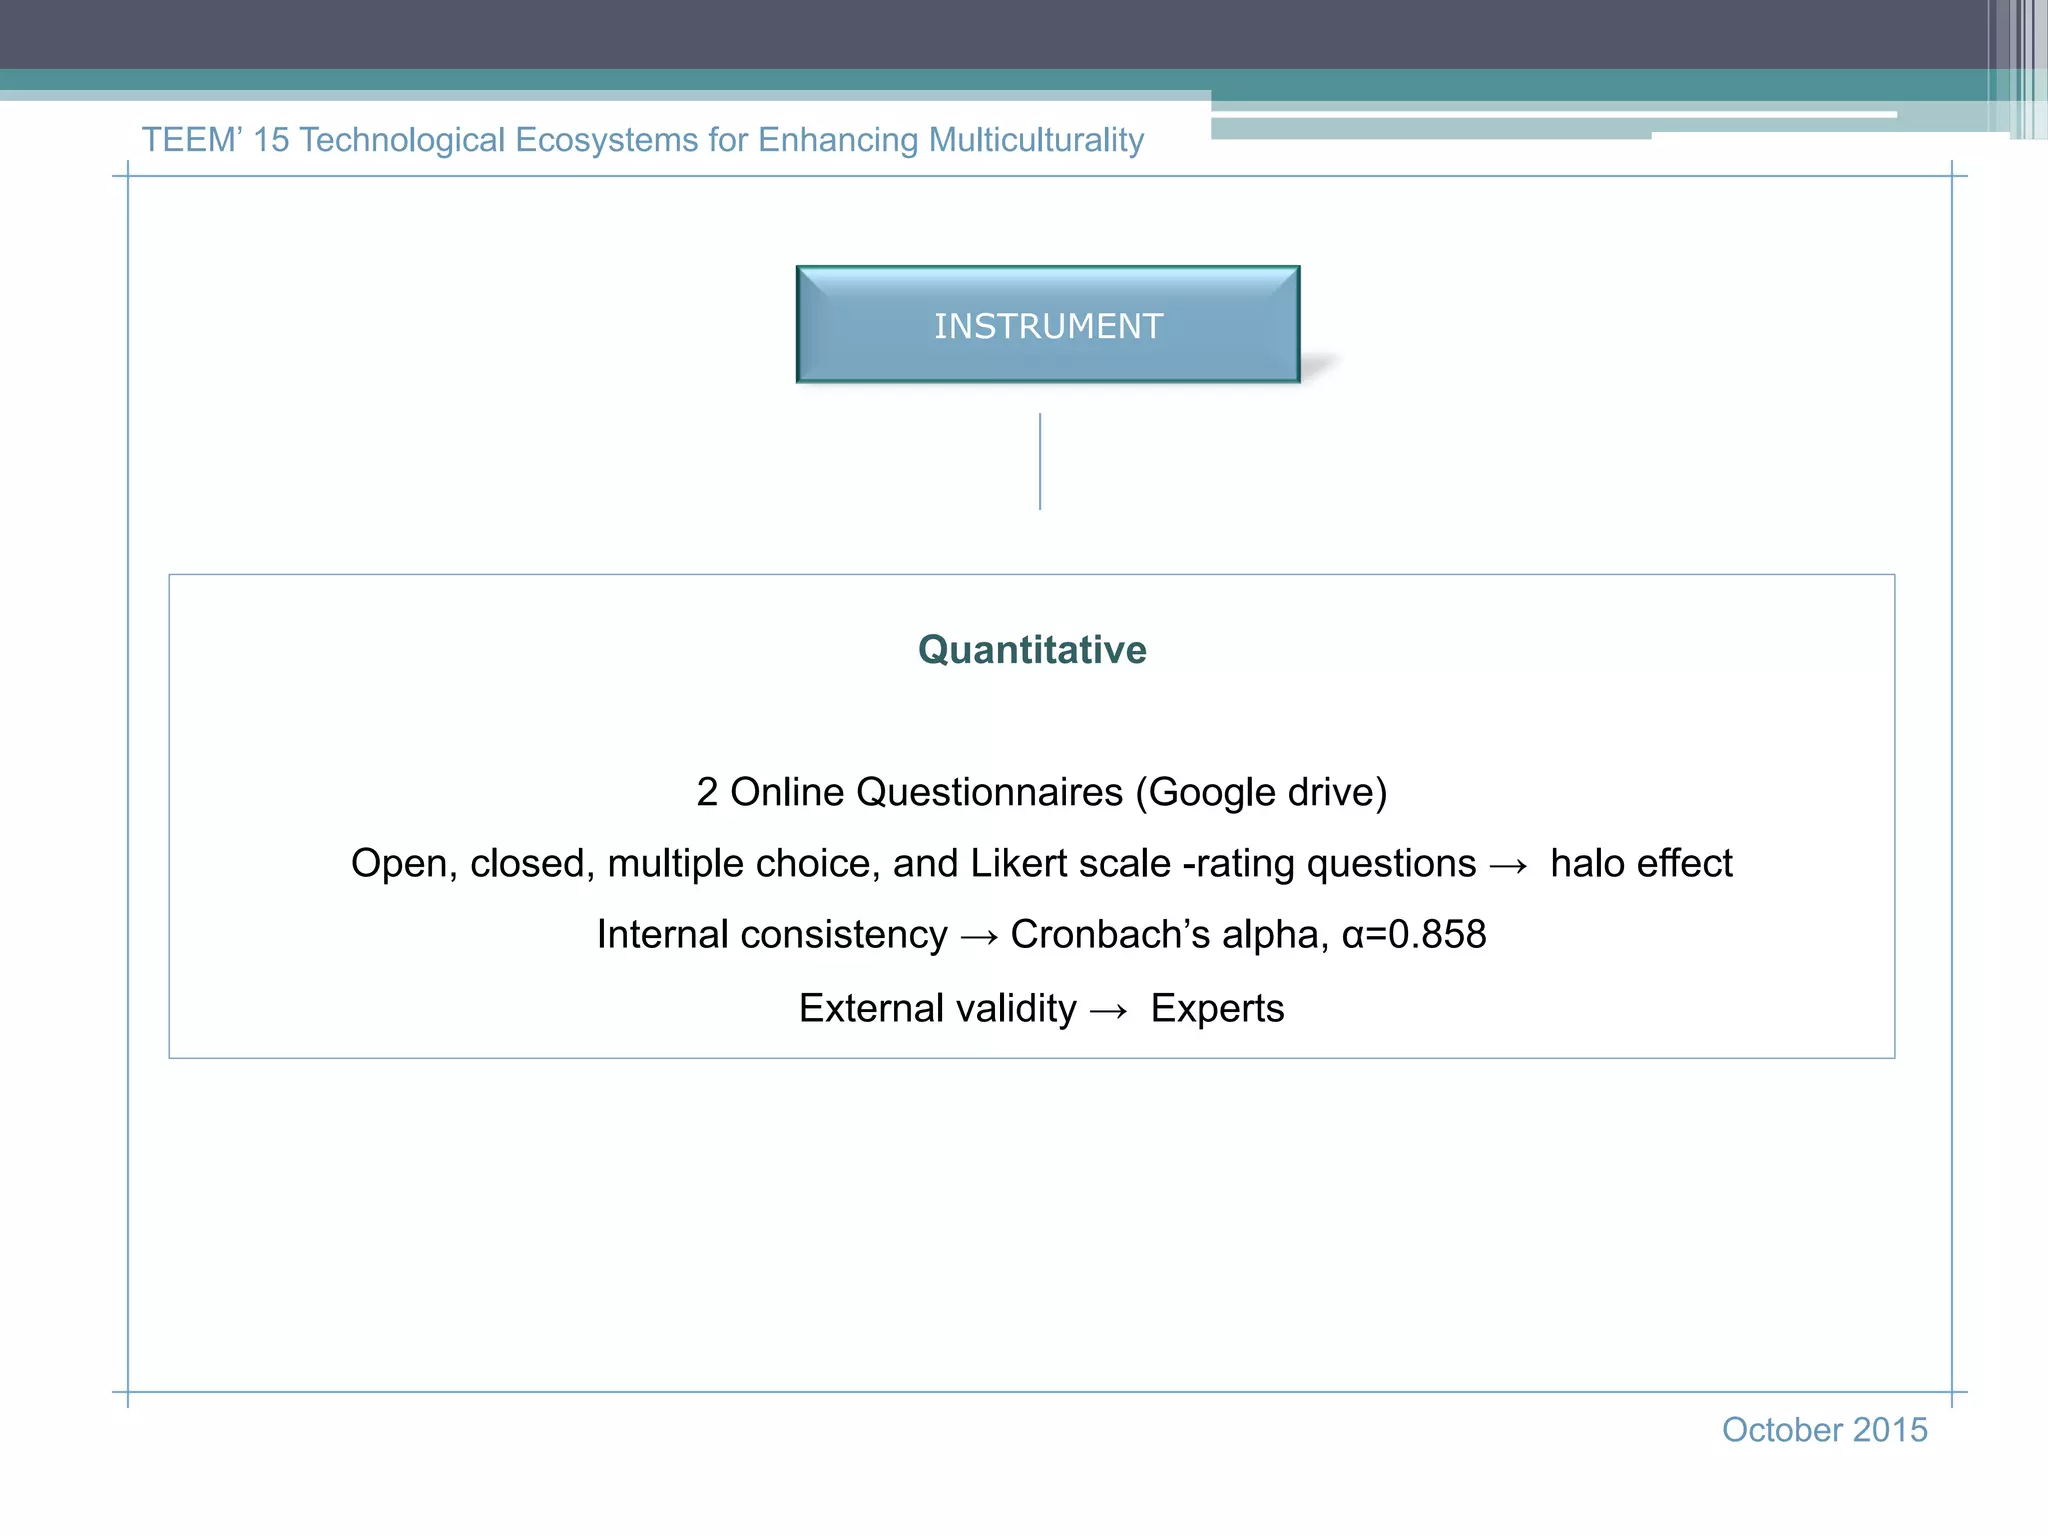Select the Quantitative heading
Screen dimensions: 2048x1536
(x=1032, y=650)
